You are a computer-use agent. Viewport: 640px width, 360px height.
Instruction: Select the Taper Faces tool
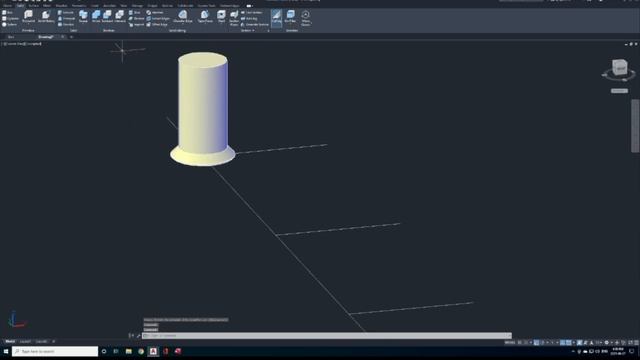tap(205, 17)
